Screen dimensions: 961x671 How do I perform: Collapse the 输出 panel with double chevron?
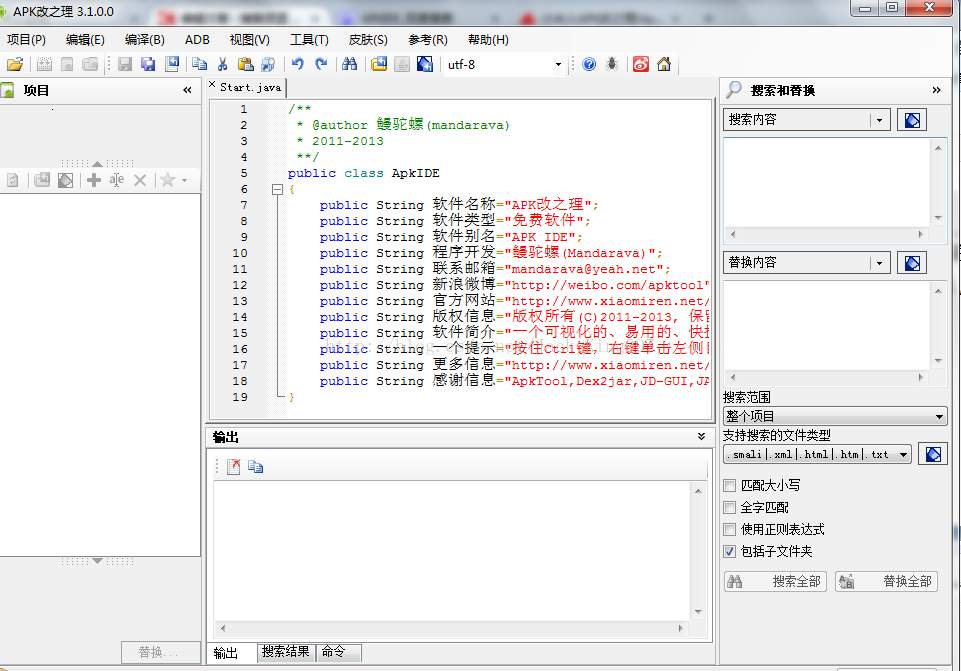pyautogui.click(x=701, y=436)
